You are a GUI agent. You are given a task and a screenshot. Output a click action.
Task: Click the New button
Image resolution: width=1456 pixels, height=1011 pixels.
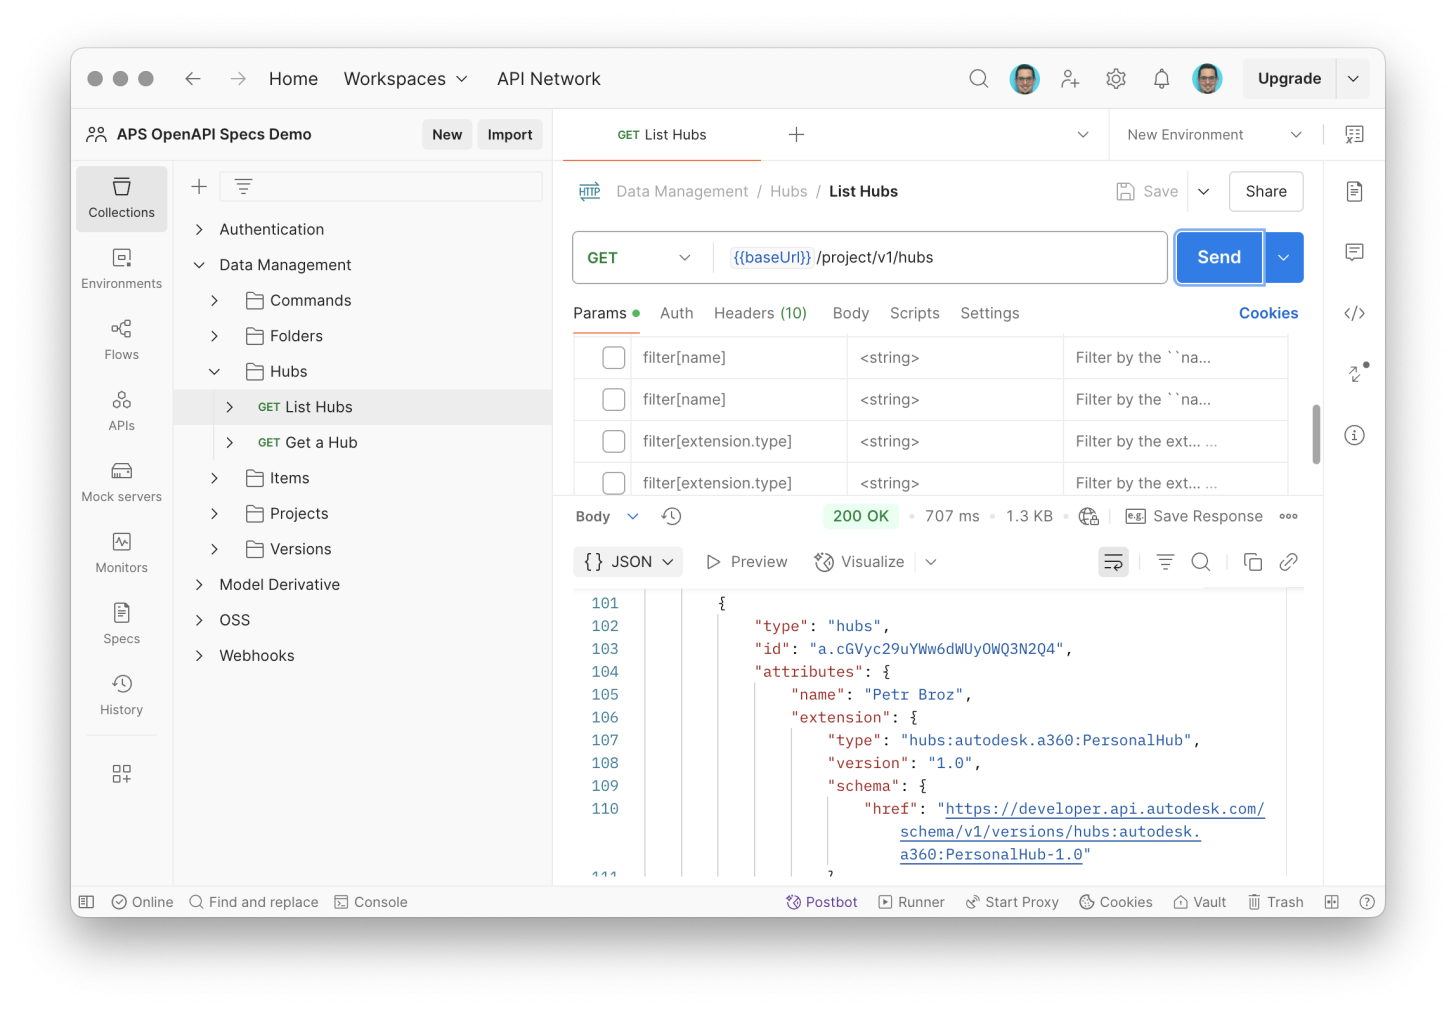click(x=447, y=135)
